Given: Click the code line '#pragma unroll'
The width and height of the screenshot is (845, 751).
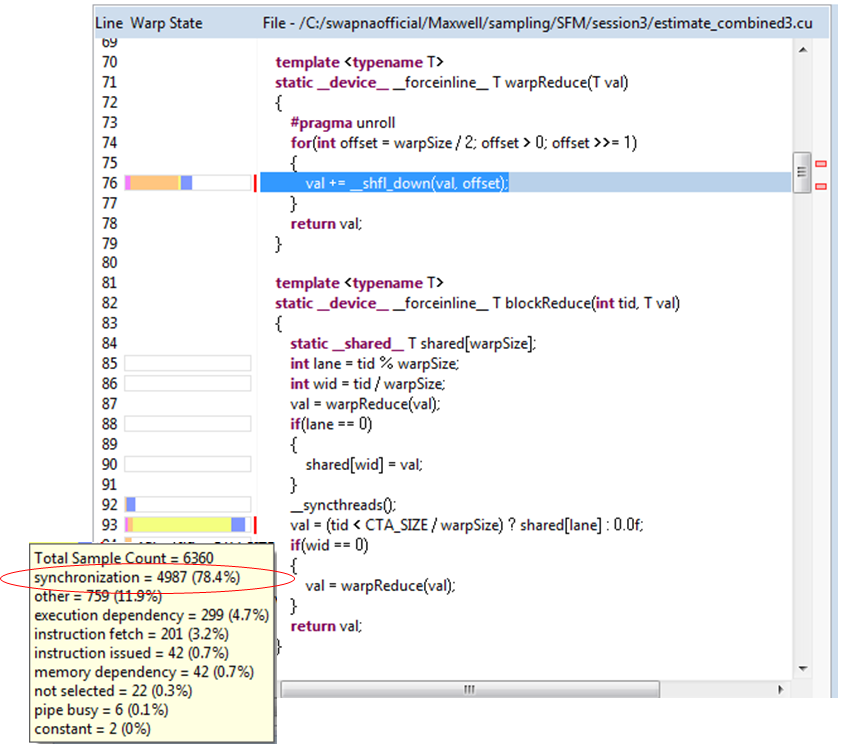Looking at the screenshot, I should click(343, 123).
